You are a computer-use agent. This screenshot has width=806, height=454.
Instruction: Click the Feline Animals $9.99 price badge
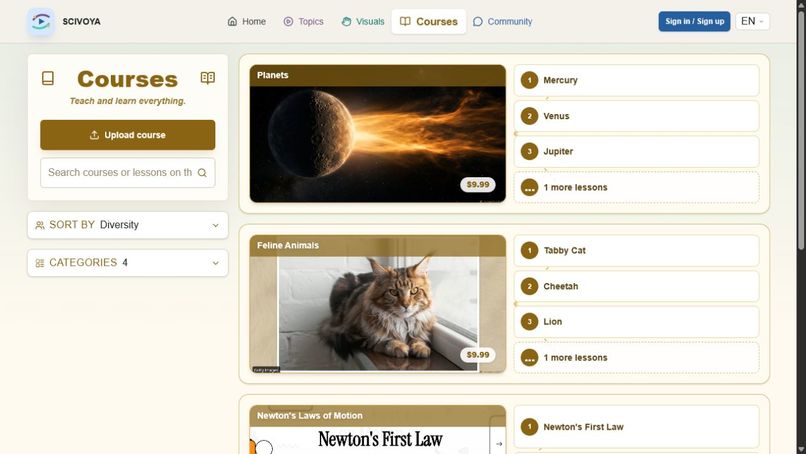point(478,355)
